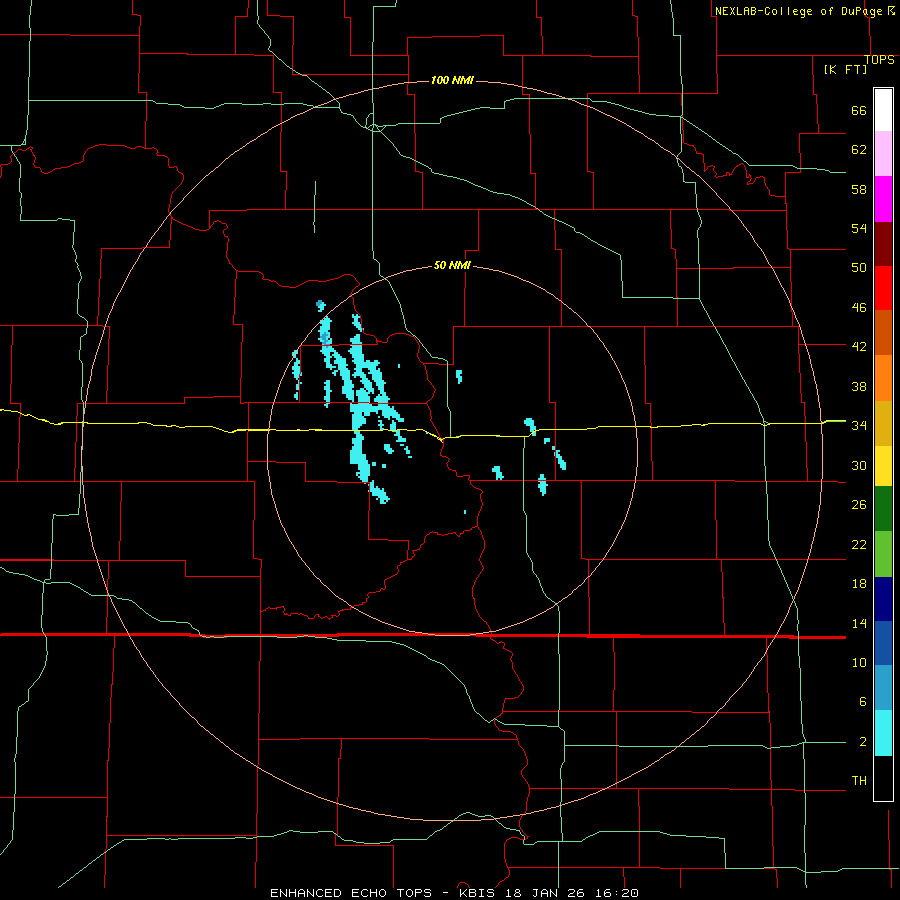Click the '54' legend value label

click(x=859, y=228)
